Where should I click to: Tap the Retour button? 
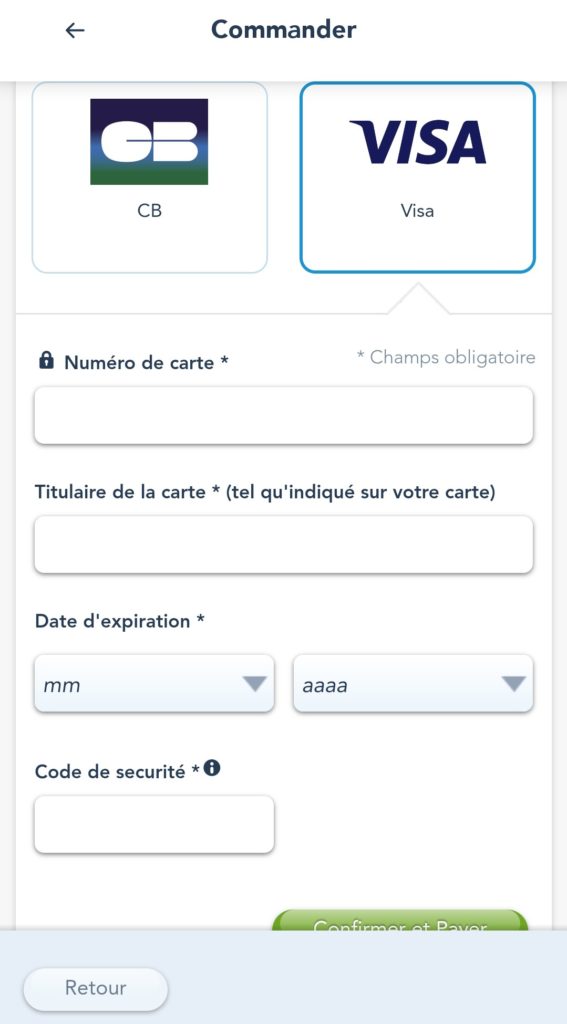tap(95, 987)
